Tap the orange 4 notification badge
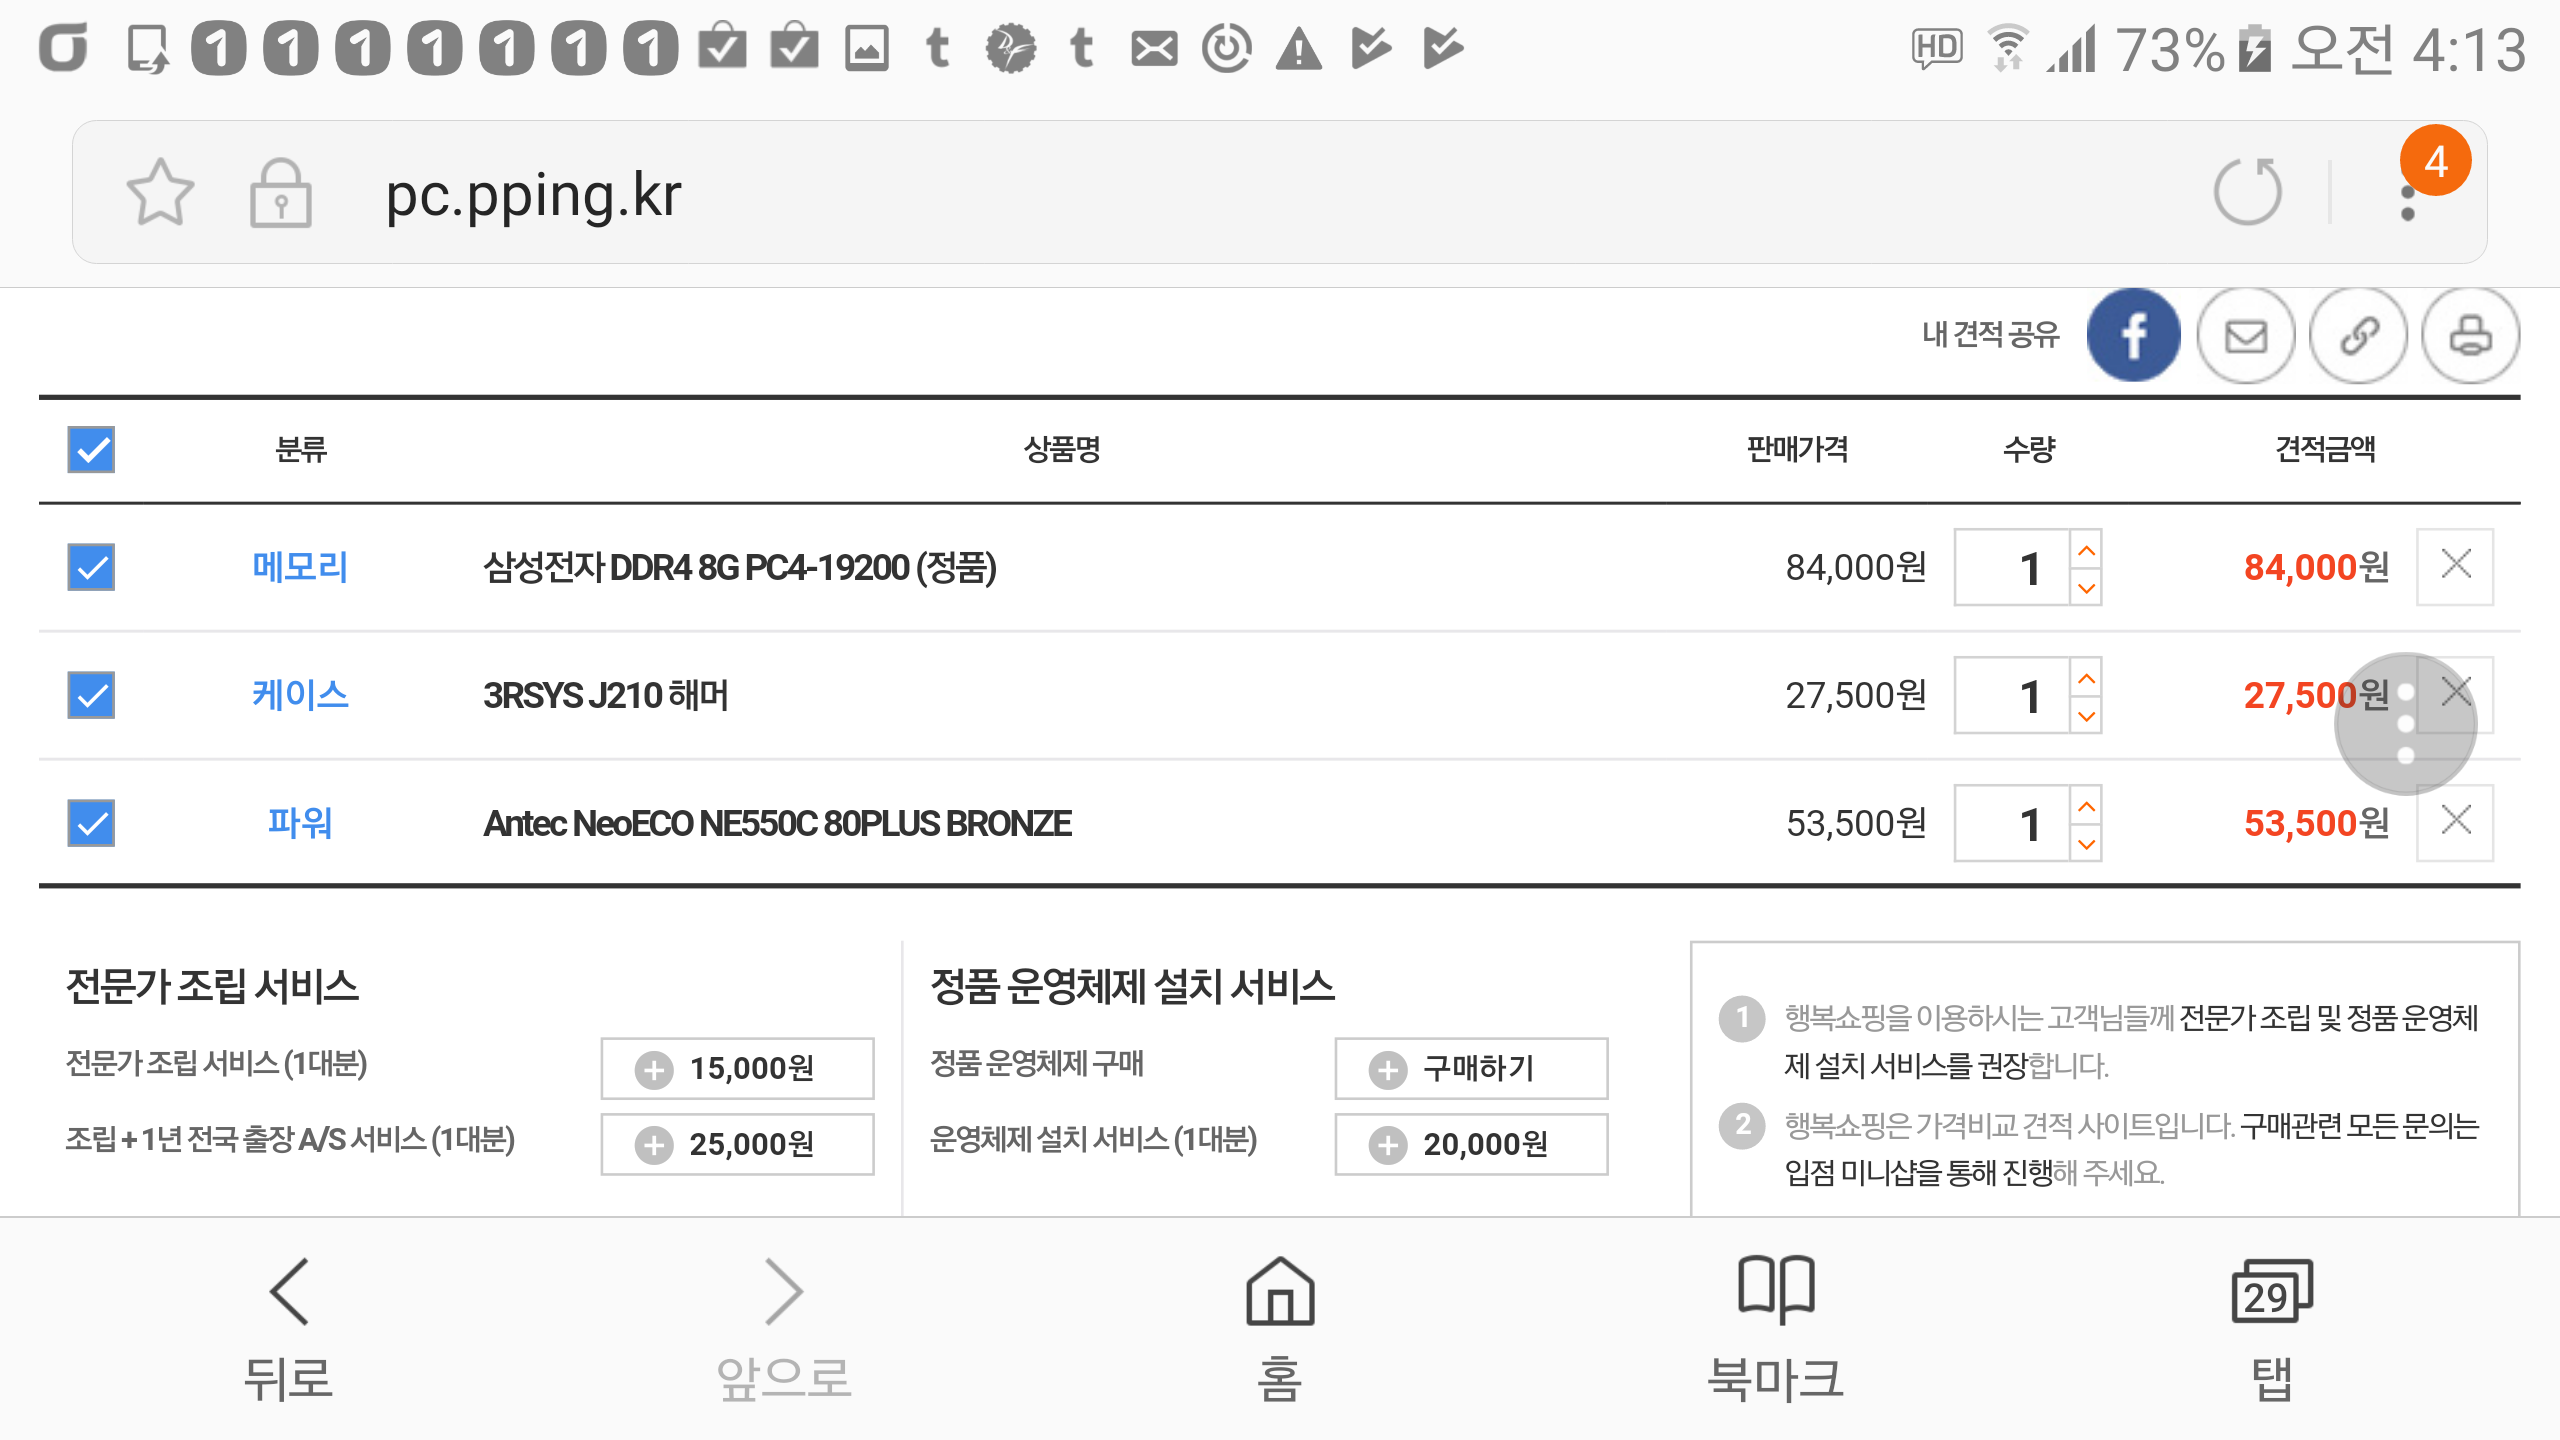The width and height of the screenshot is (2560, 1440). pyautogui.click(x=2436, y=160)
